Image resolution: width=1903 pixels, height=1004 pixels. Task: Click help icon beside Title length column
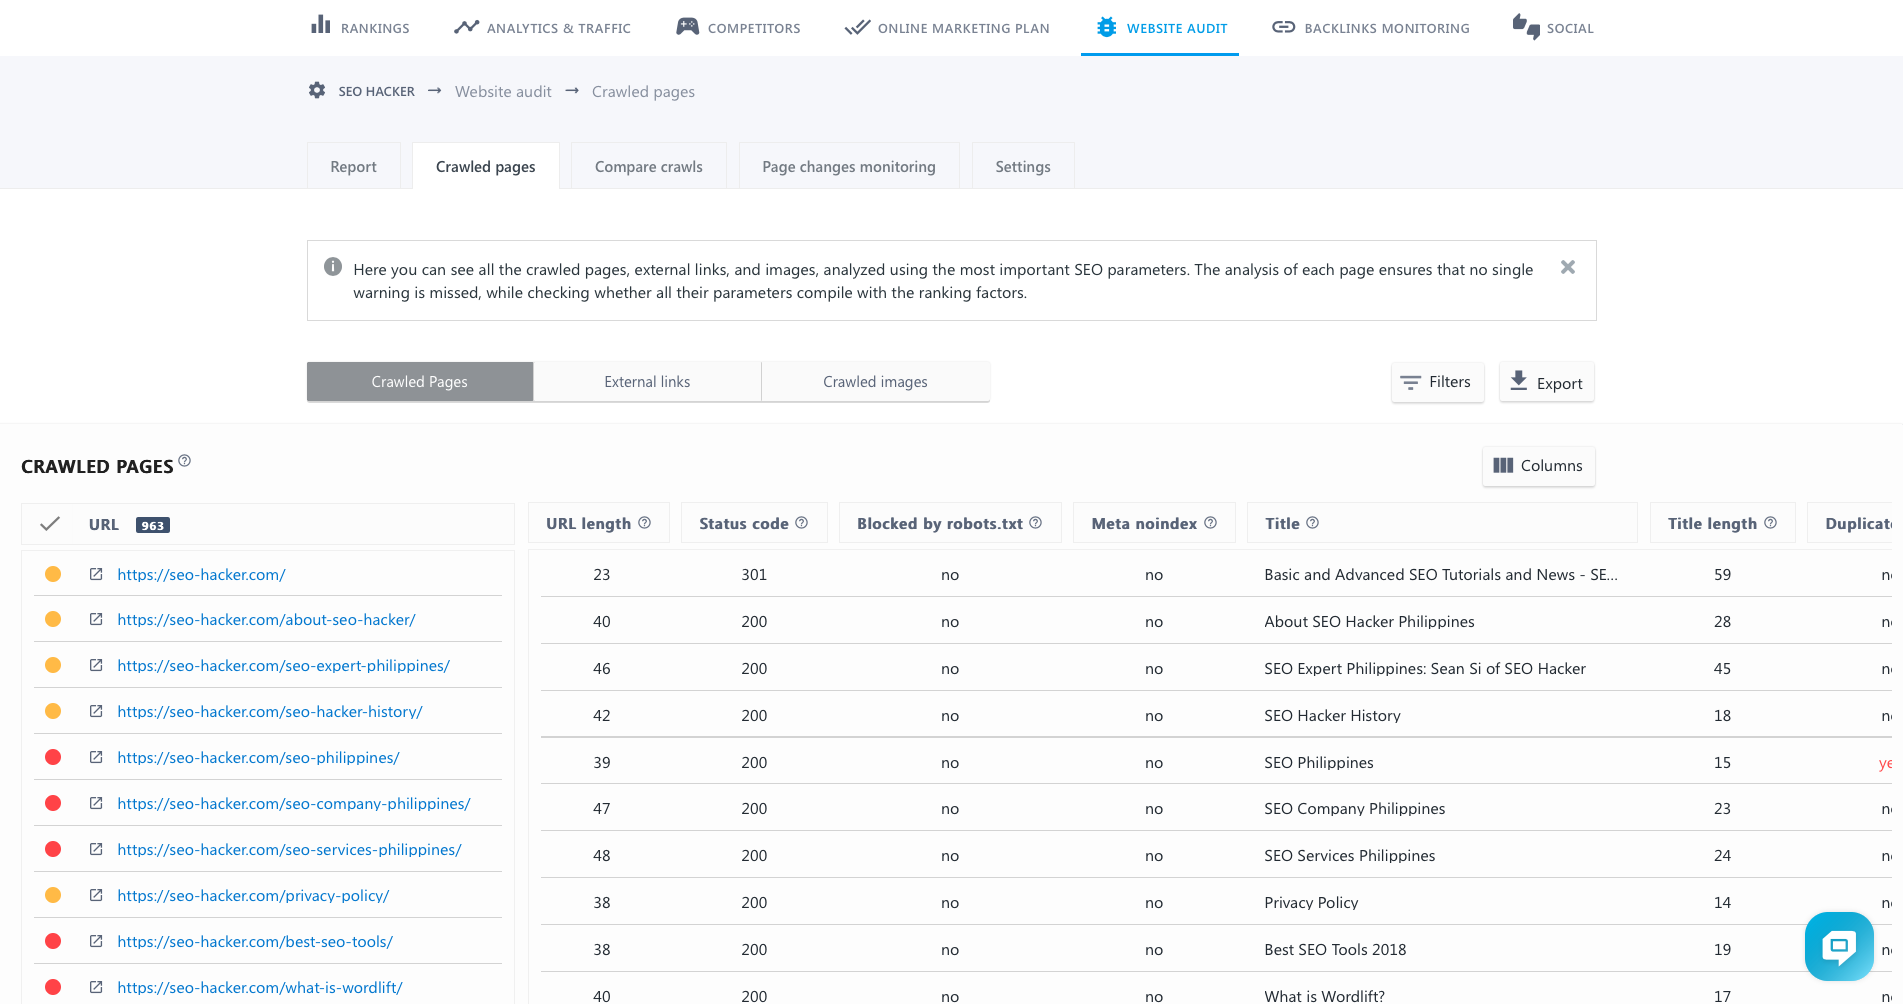coord(1770,523)
